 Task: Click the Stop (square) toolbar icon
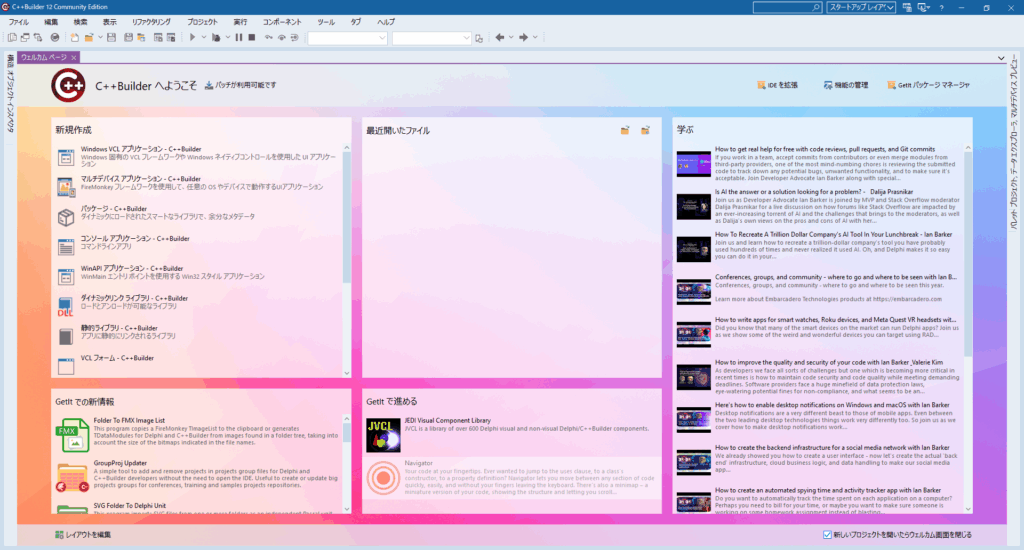pos(251,37)
